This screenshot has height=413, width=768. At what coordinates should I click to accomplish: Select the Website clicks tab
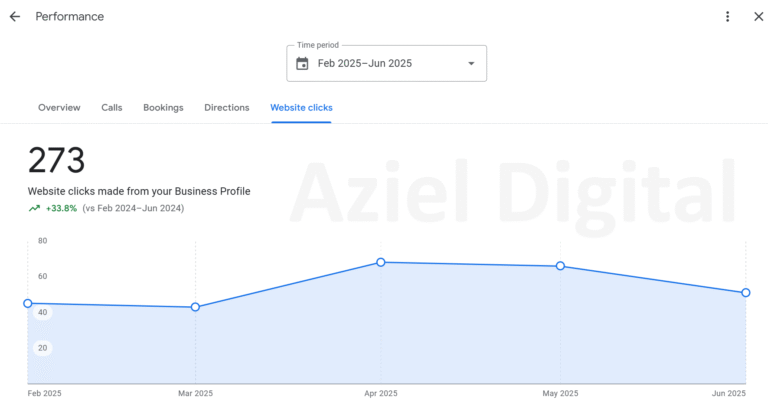coord(301,107)
